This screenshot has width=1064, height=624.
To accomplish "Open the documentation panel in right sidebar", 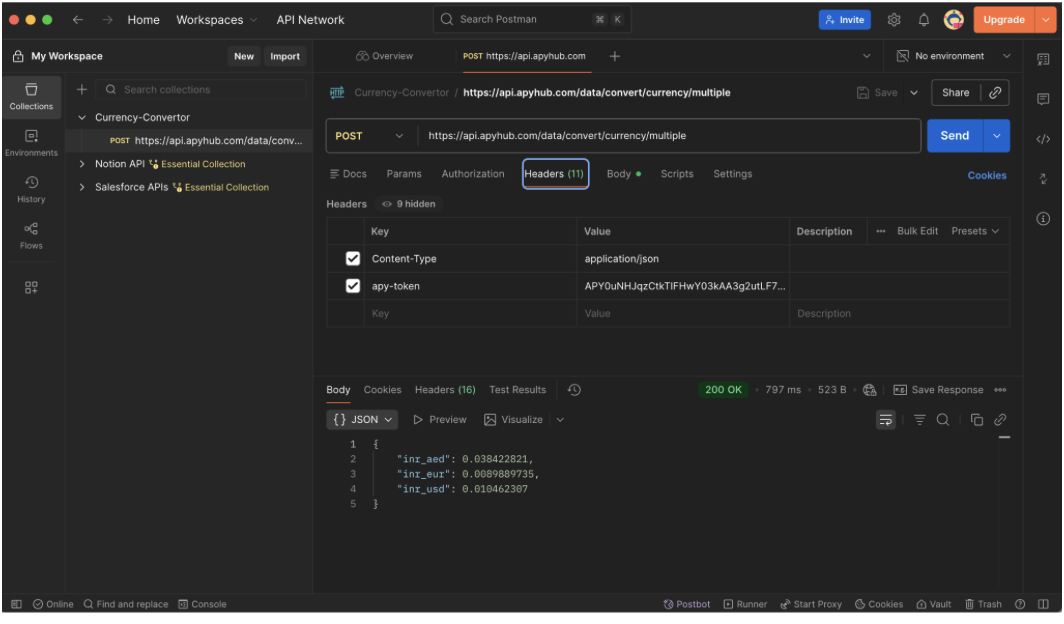I will [x=1043, y=60].
